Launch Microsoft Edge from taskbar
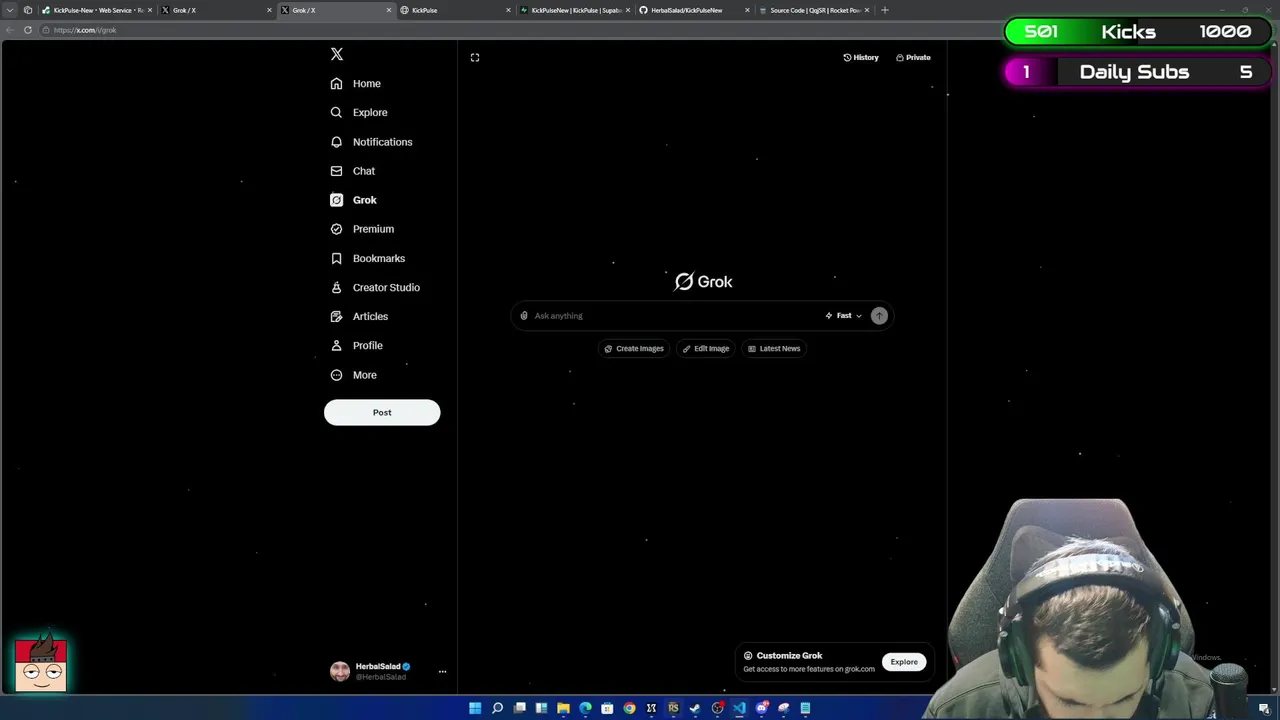 pos(585,708)
